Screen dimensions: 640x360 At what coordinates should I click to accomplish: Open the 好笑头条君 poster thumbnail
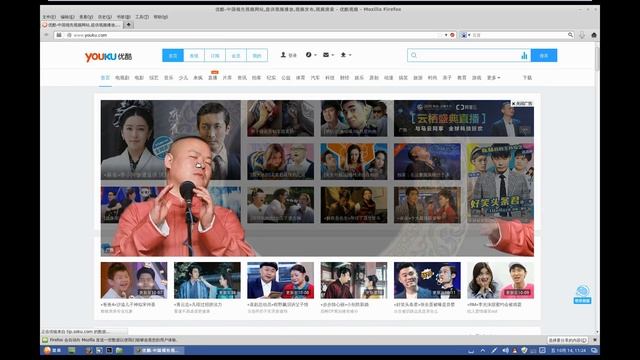[500, 183]
